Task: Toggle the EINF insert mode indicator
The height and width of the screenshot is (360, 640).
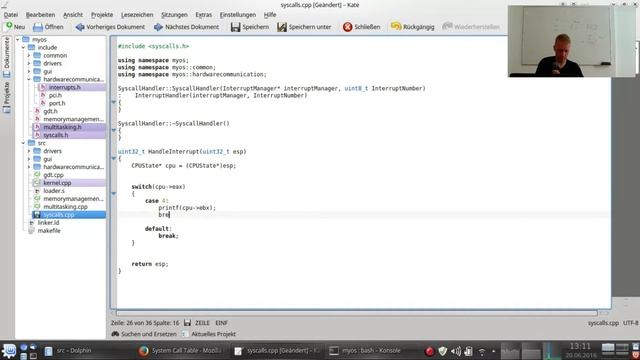Action: click(222, 323)
